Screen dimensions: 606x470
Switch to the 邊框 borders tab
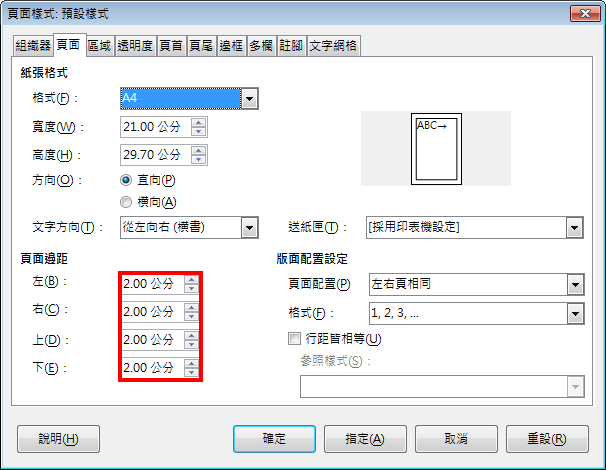tap(231, 46)
